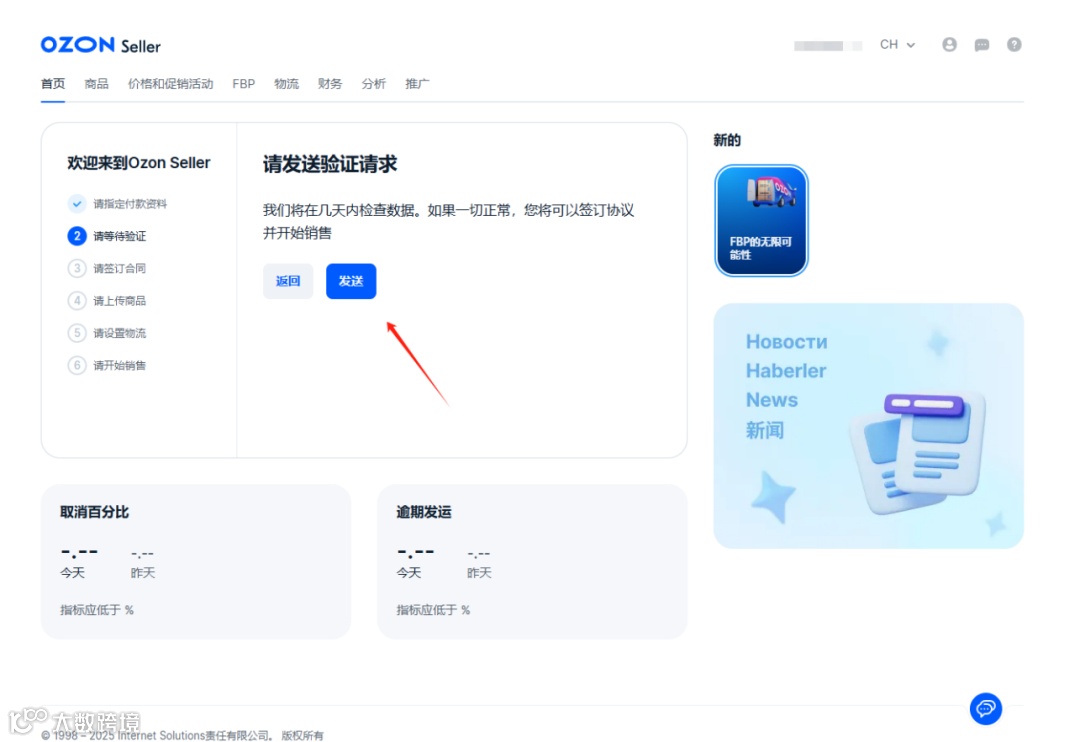The image size is (1080, 742).
Task: Switch to the 首页 tab
Action: pos(53,84)
